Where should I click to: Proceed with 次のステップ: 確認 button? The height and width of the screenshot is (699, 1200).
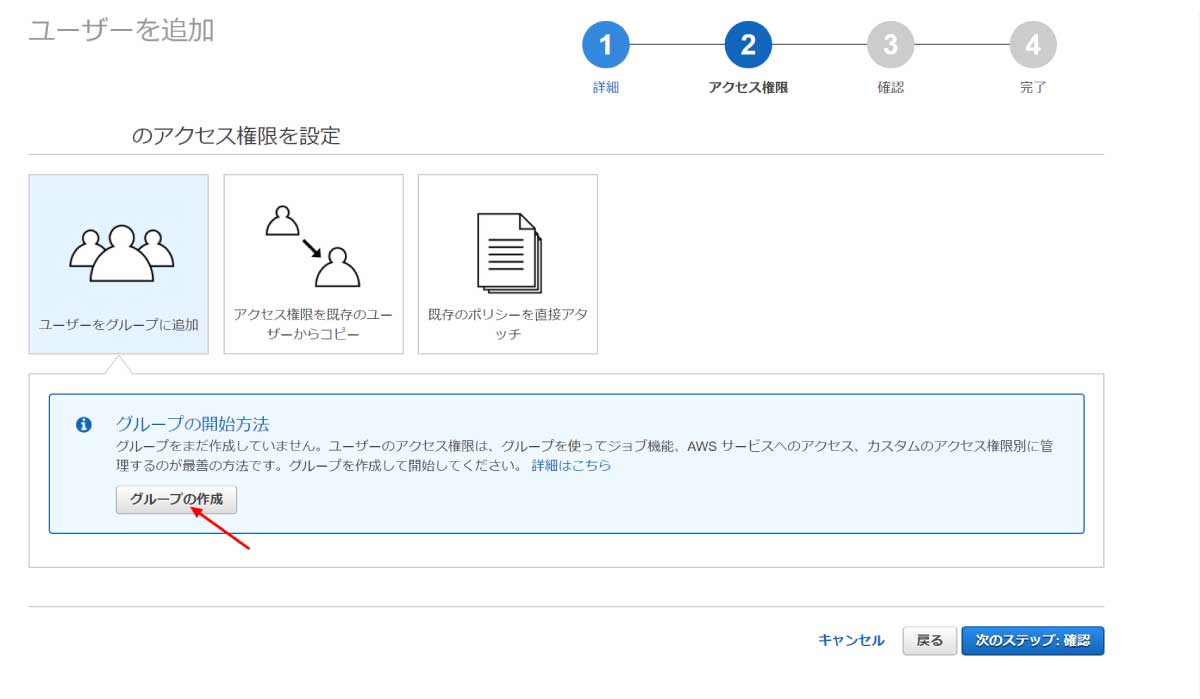point(1032,641)
